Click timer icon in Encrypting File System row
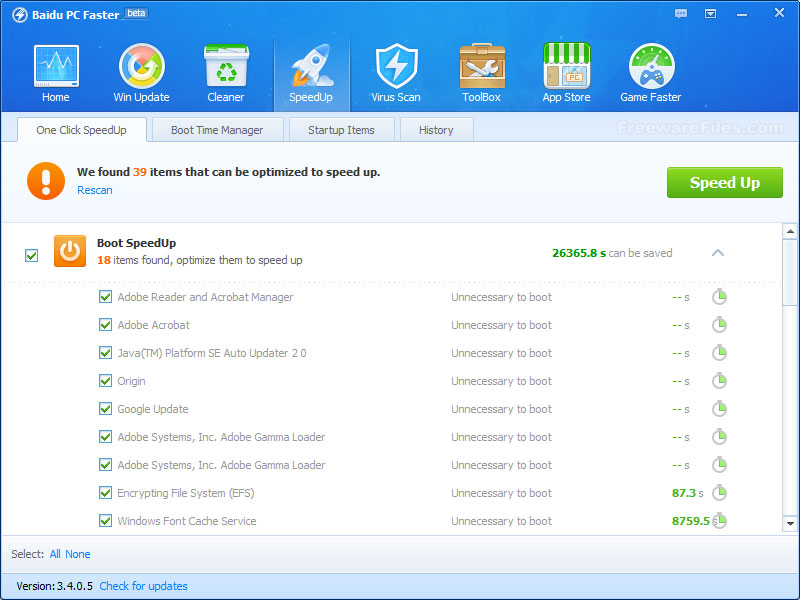 click(x=719, y=493)
